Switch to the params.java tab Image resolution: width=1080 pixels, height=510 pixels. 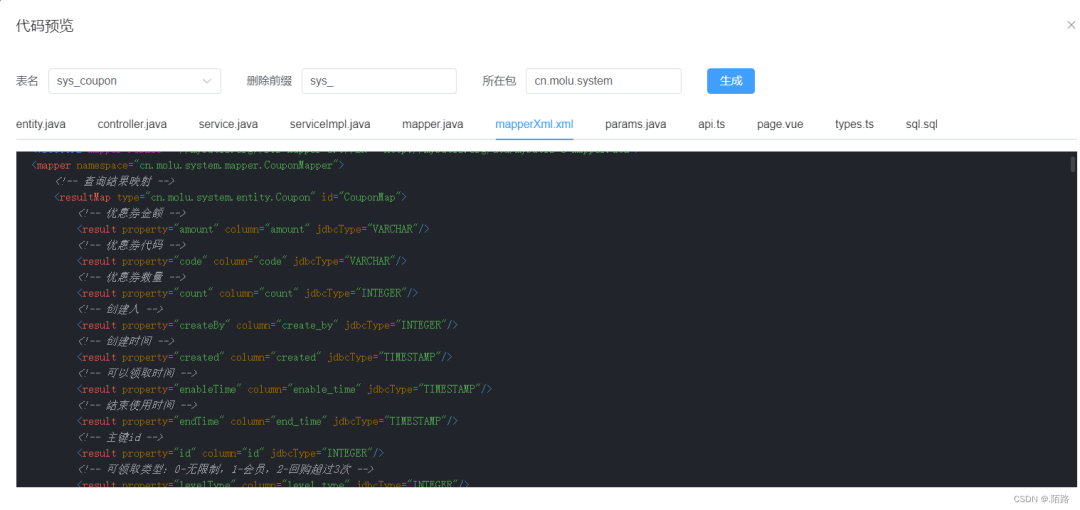tap(635, 124)
